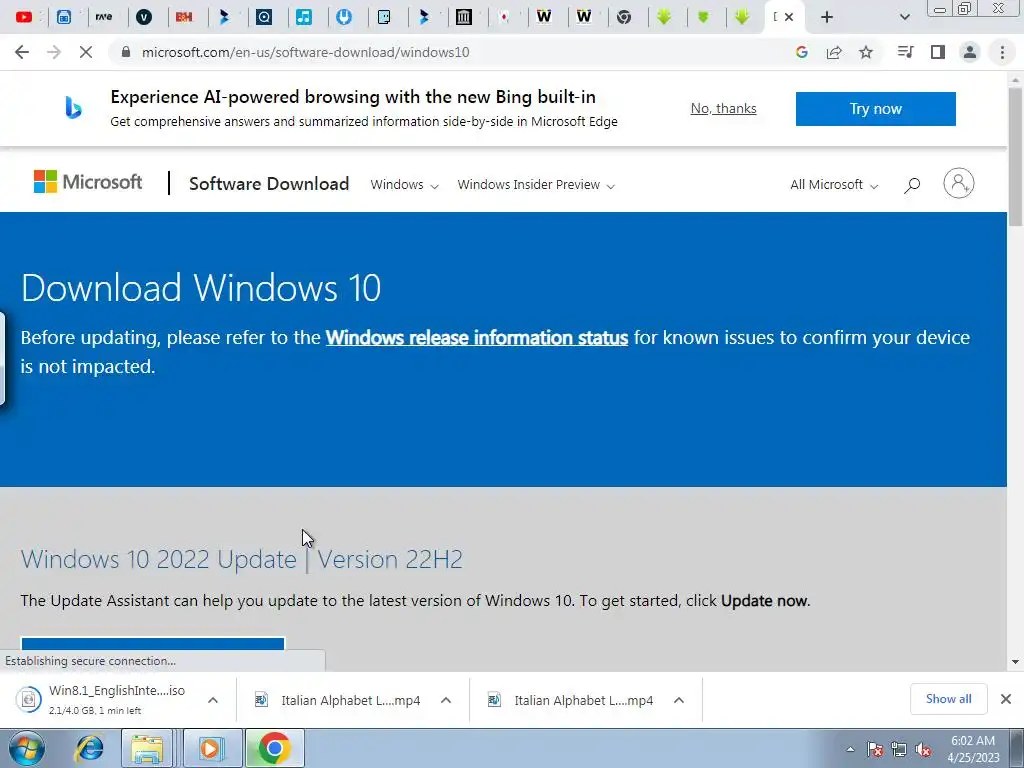
Task: Click the muted volume tray icon
Action: click(923, 749)
